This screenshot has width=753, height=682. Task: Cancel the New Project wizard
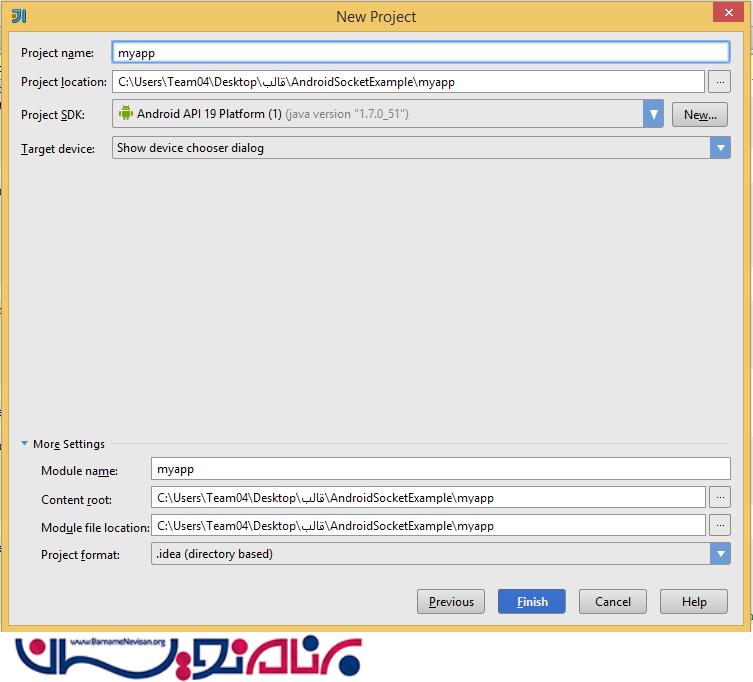612,601
